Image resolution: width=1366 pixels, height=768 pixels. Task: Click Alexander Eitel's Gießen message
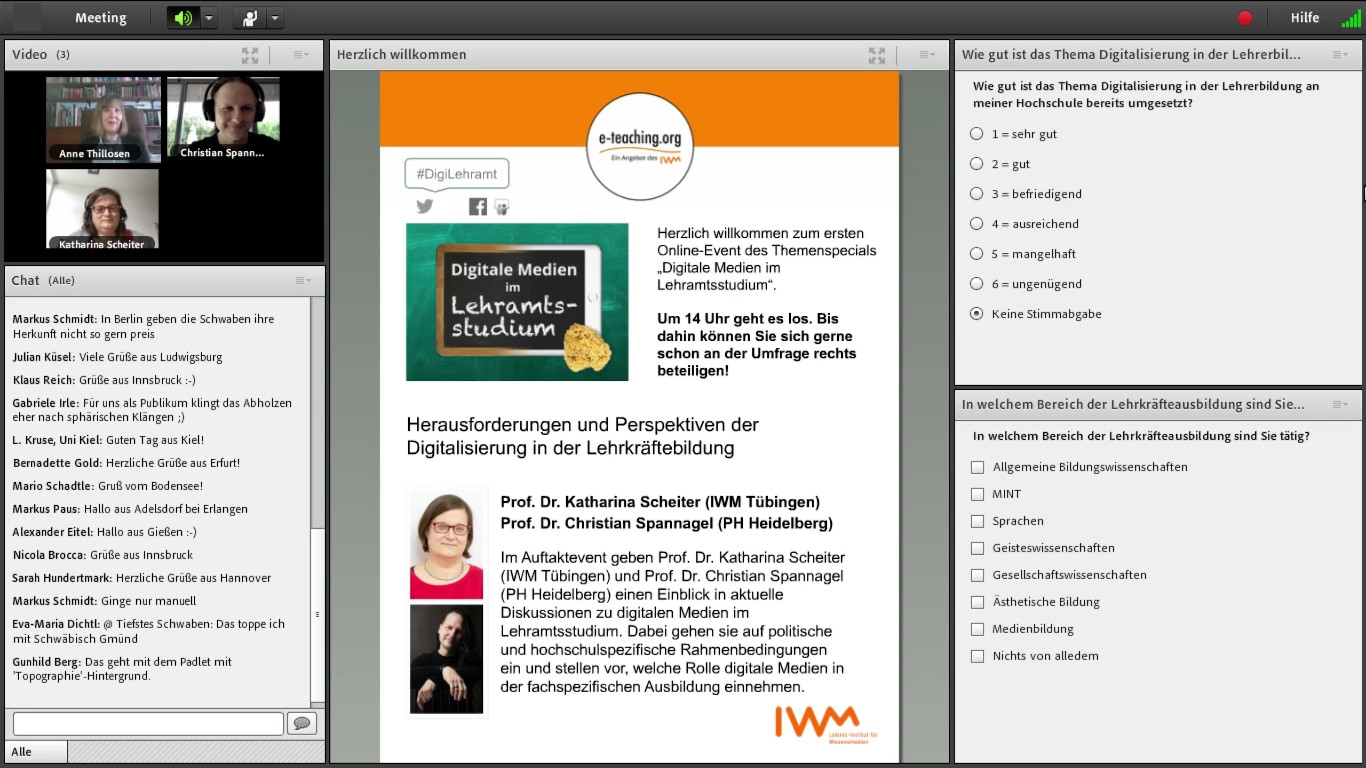click(x=105, y=532)
